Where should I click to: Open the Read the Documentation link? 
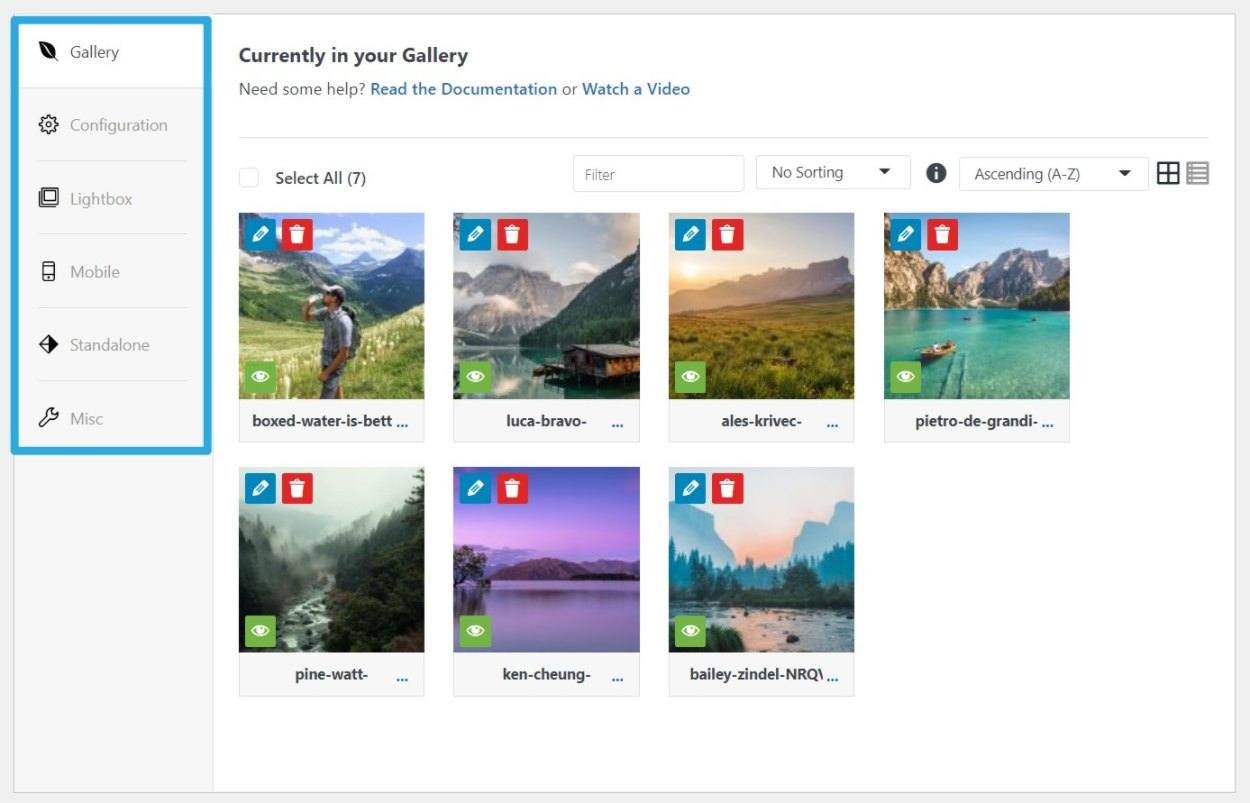coord(463,89)
